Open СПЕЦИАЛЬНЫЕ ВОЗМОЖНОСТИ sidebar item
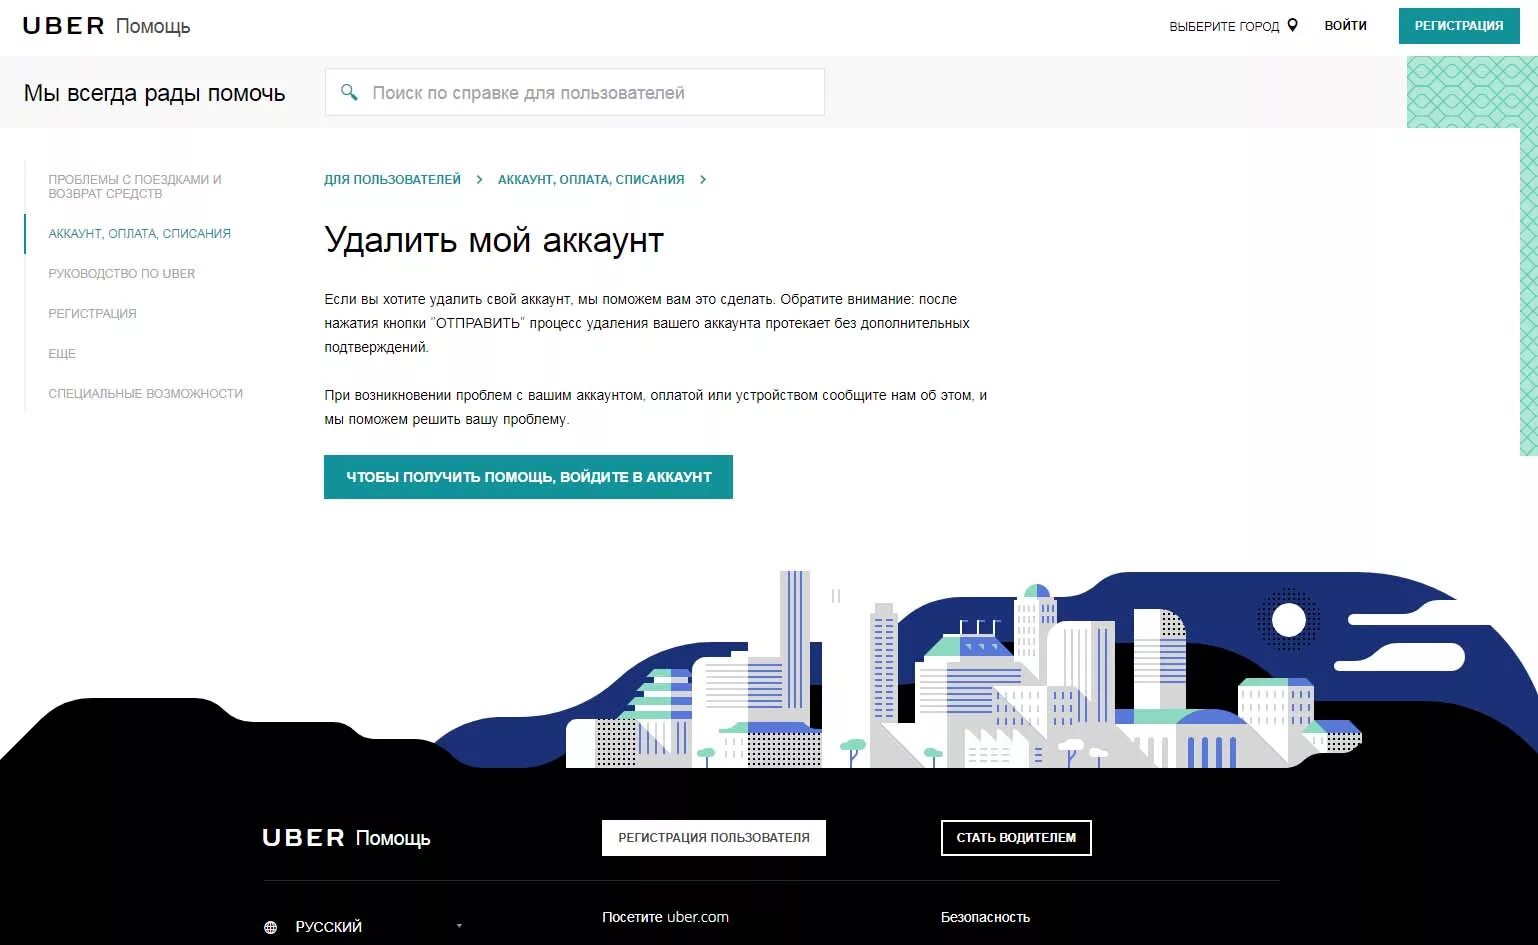This screenshot has width=1538, height=945. [146, 393]
